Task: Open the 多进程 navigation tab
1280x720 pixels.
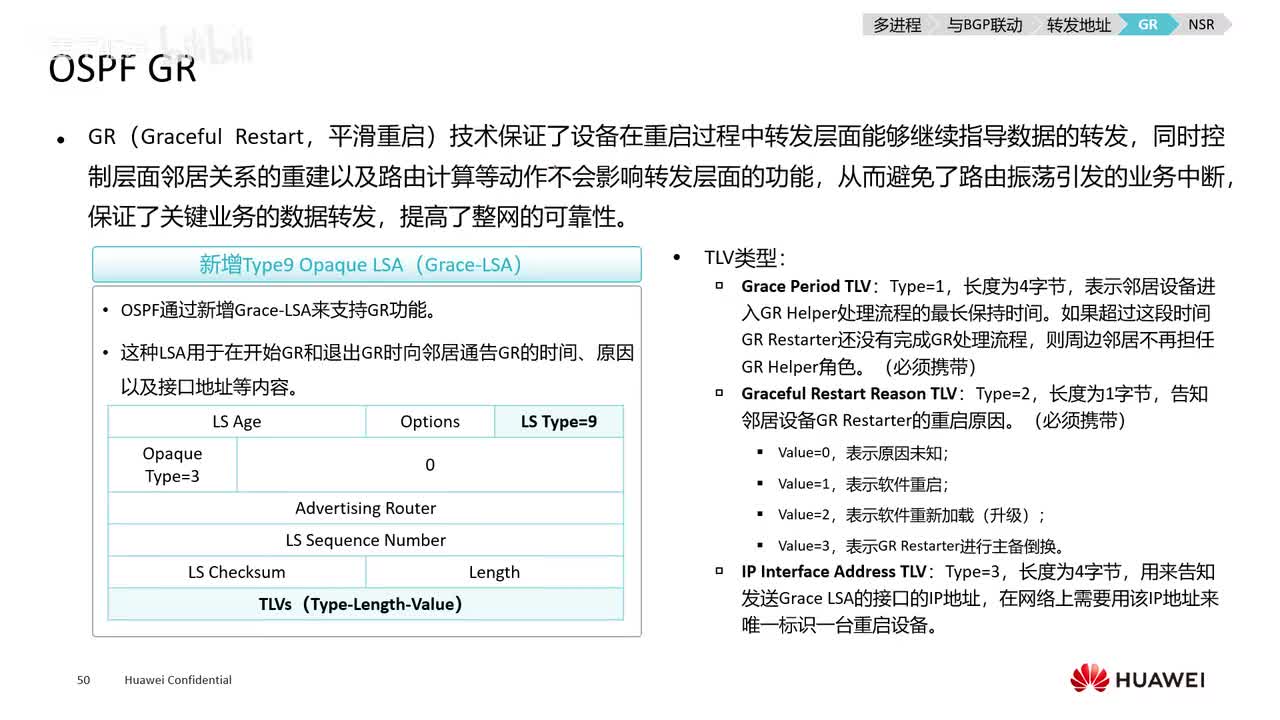Action: click(x=897, y=25)
